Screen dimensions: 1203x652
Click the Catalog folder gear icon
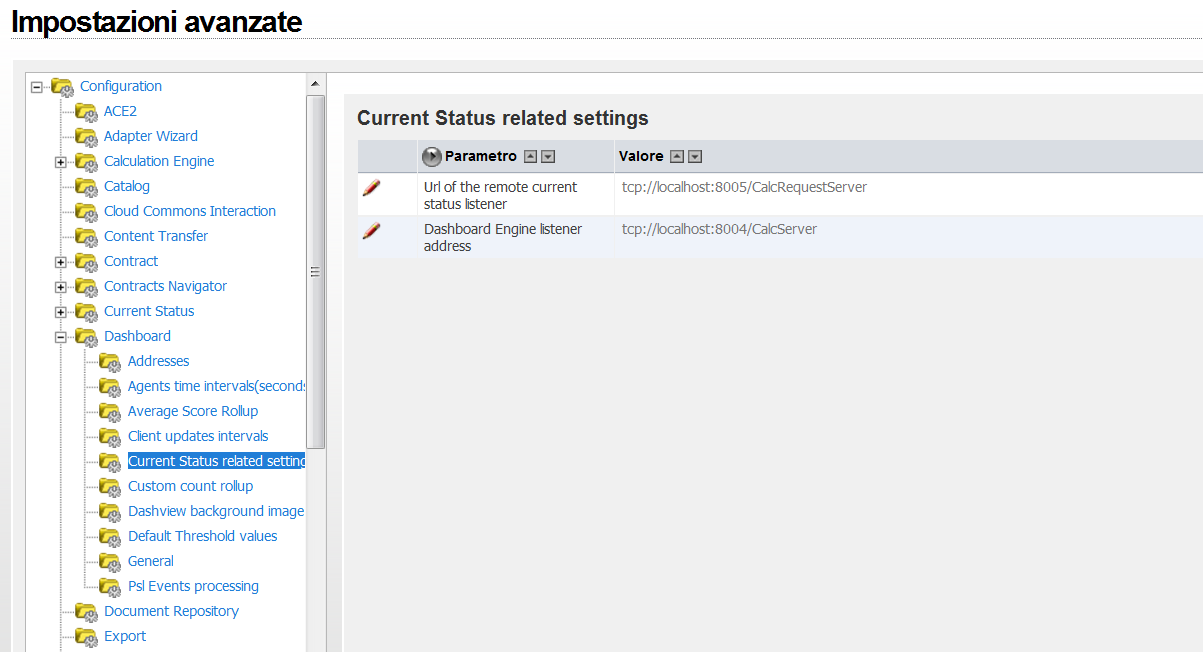pos(86,186)
